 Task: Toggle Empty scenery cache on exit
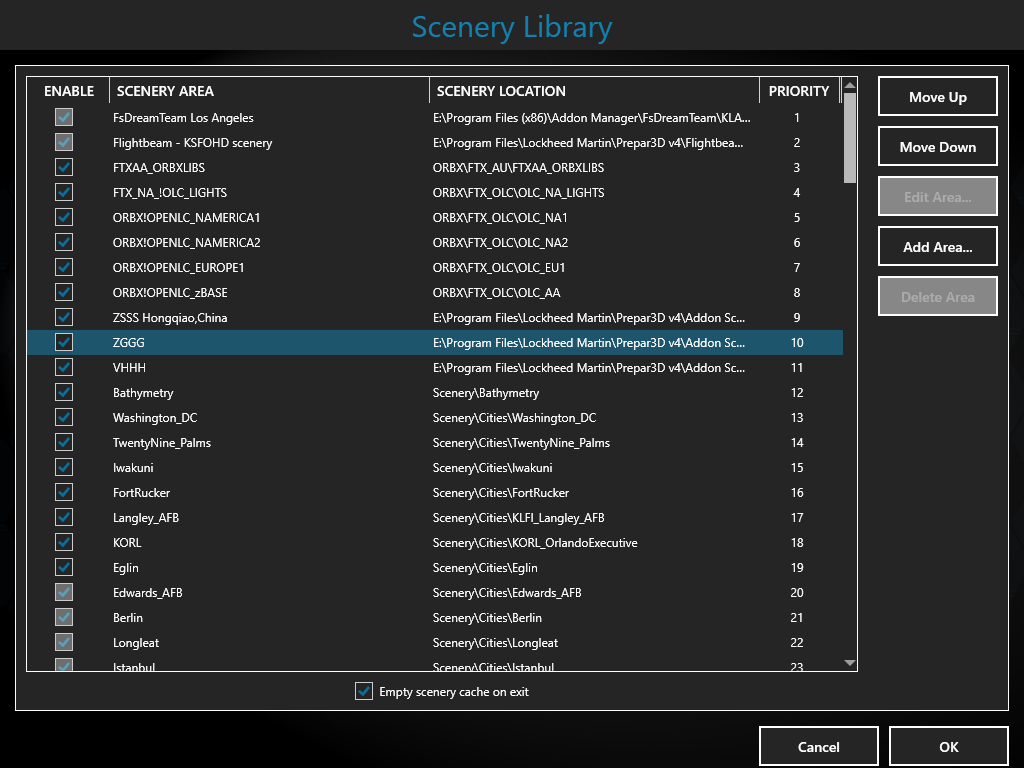[364, 692]
